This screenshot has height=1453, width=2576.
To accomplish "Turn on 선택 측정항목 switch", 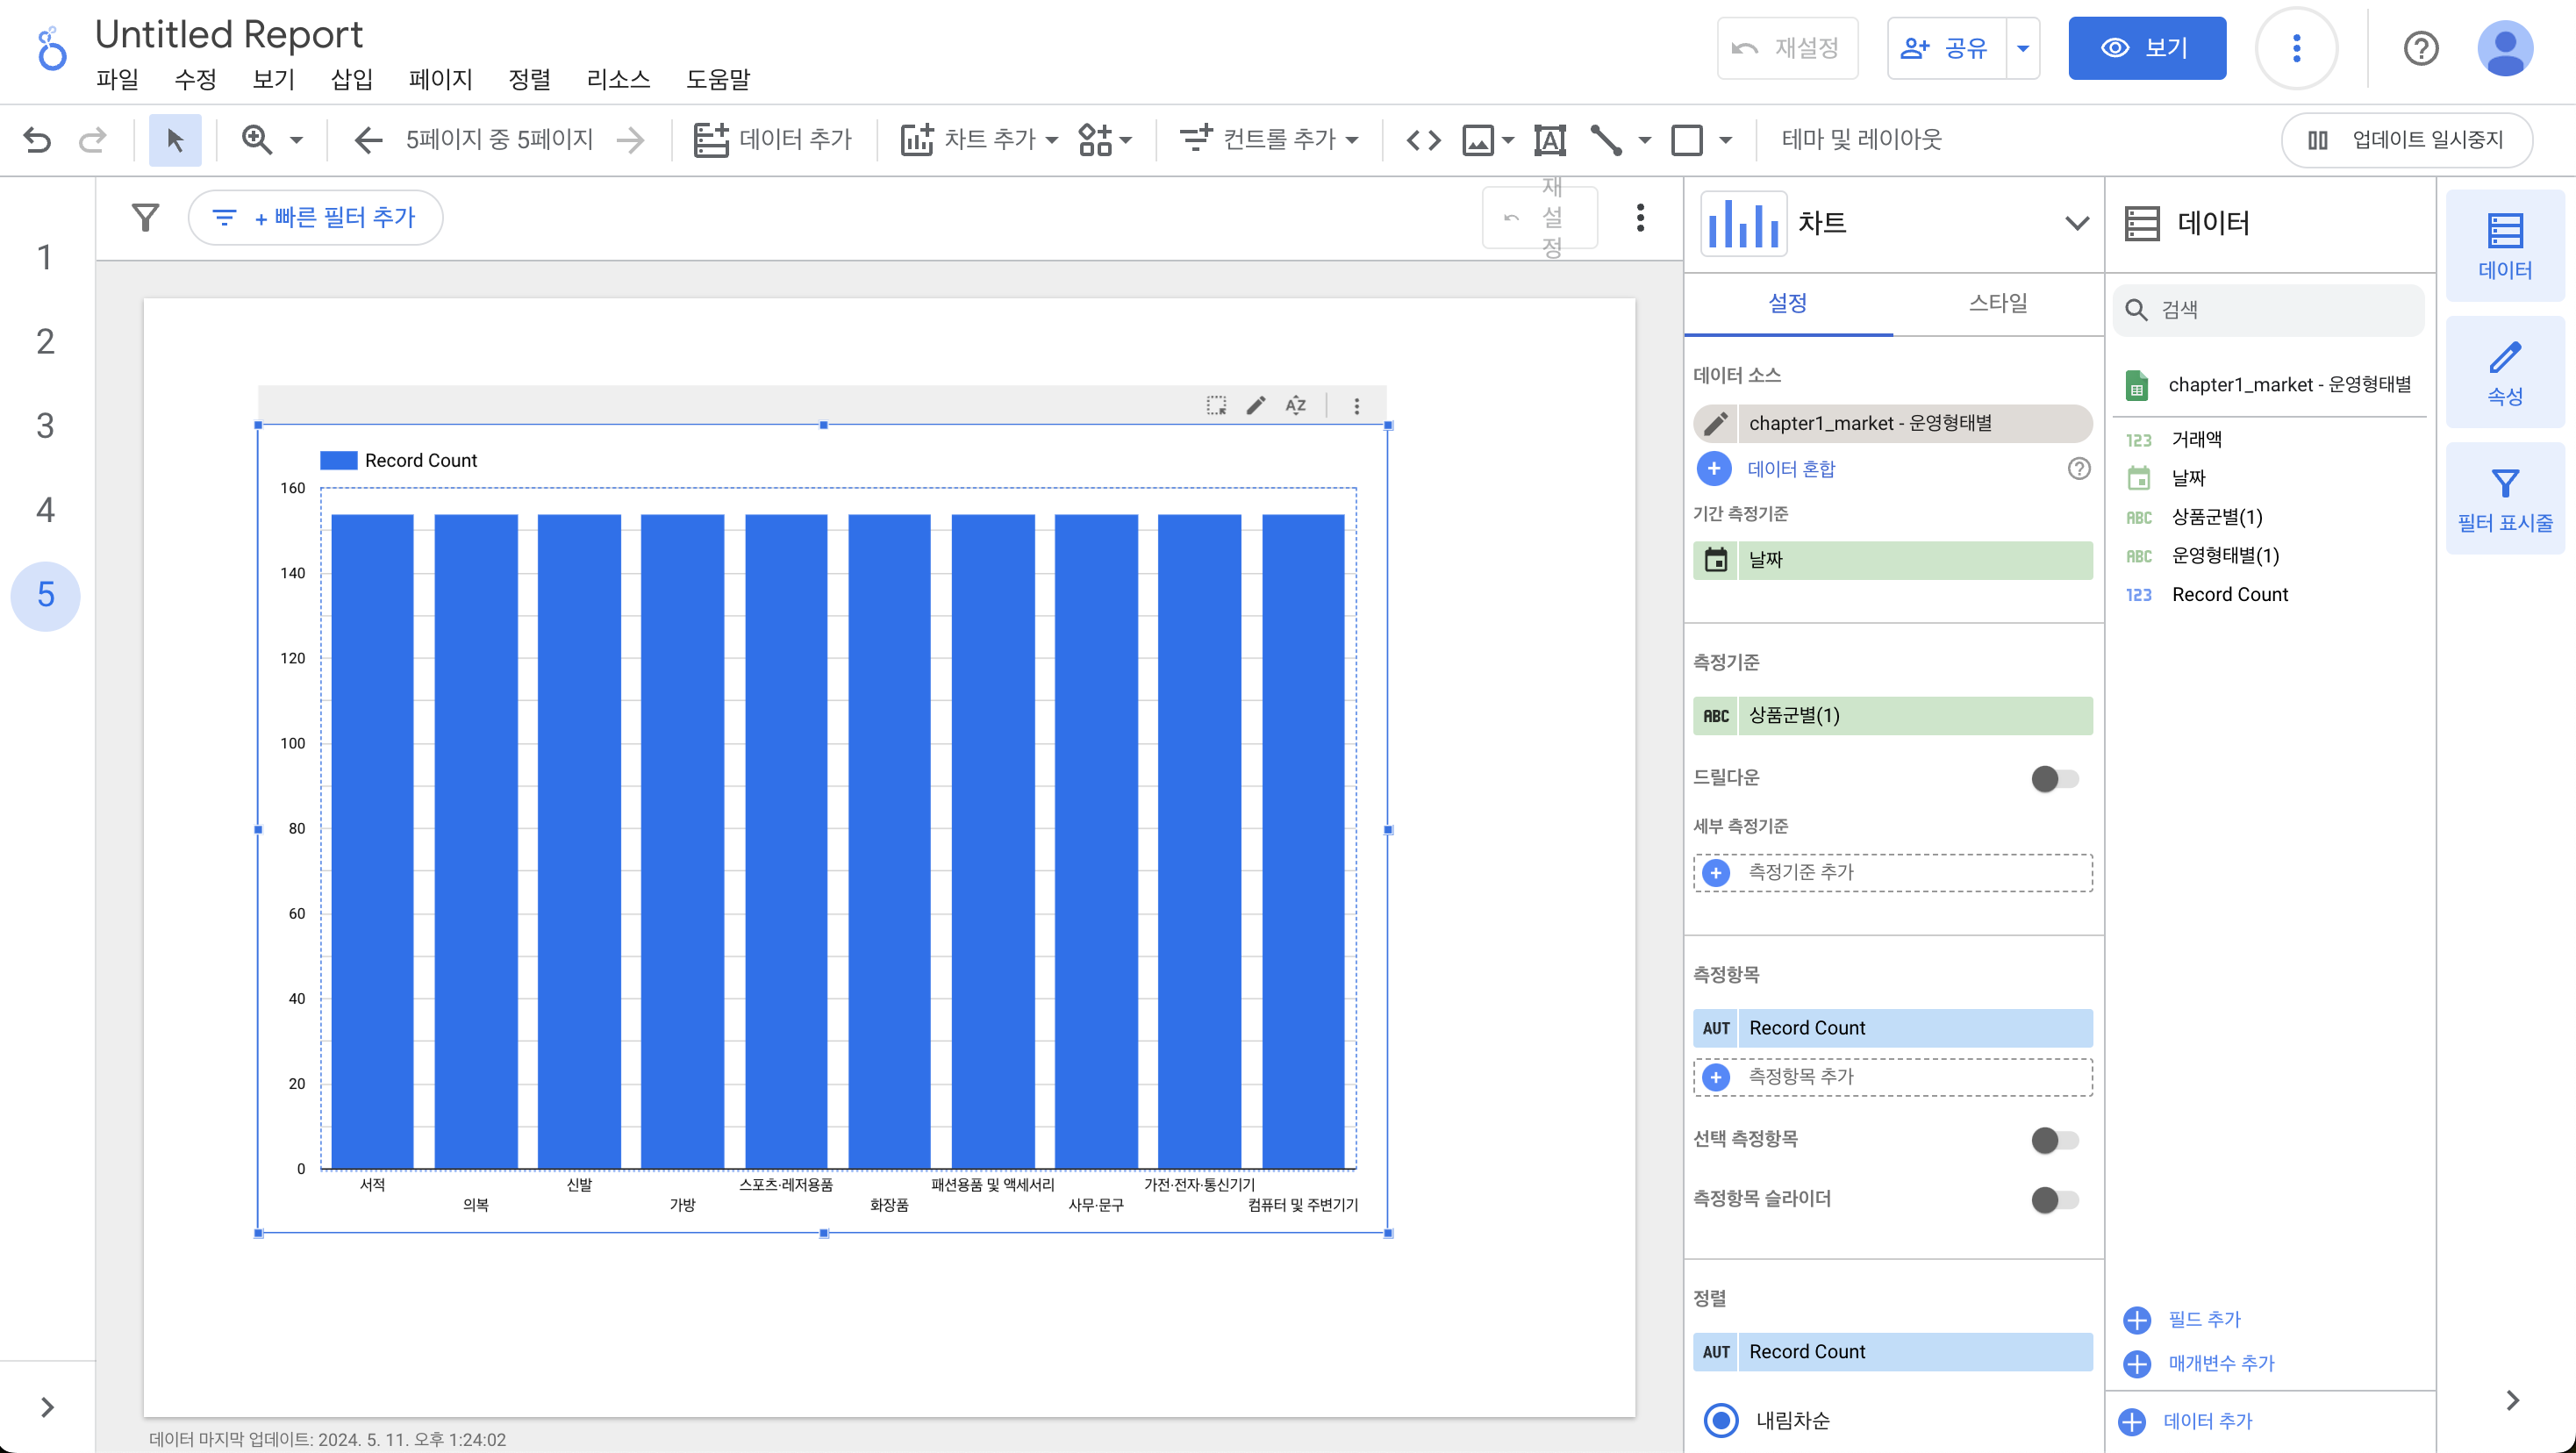I will 2054,1139.
